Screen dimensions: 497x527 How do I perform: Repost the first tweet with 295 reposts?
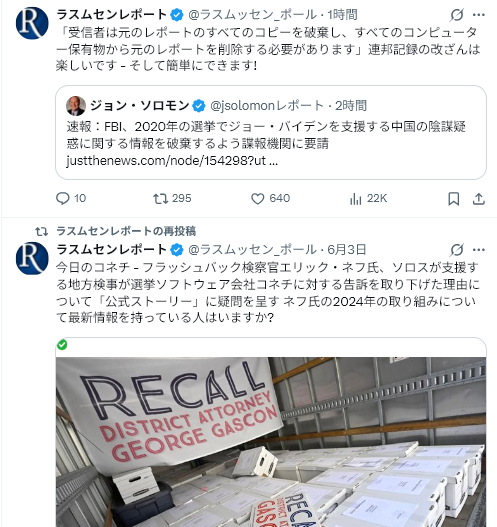tap(161, 198)
